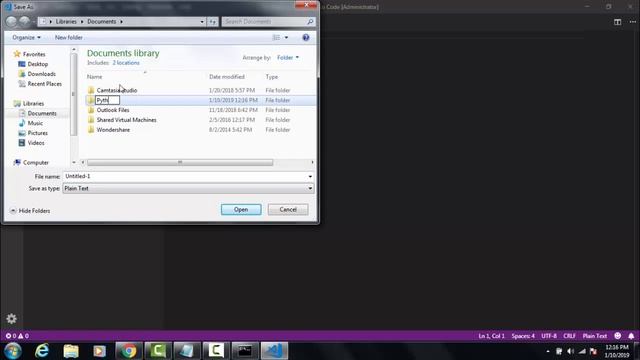
Task: Open the Windows Start button
Action: click(13, 351)
